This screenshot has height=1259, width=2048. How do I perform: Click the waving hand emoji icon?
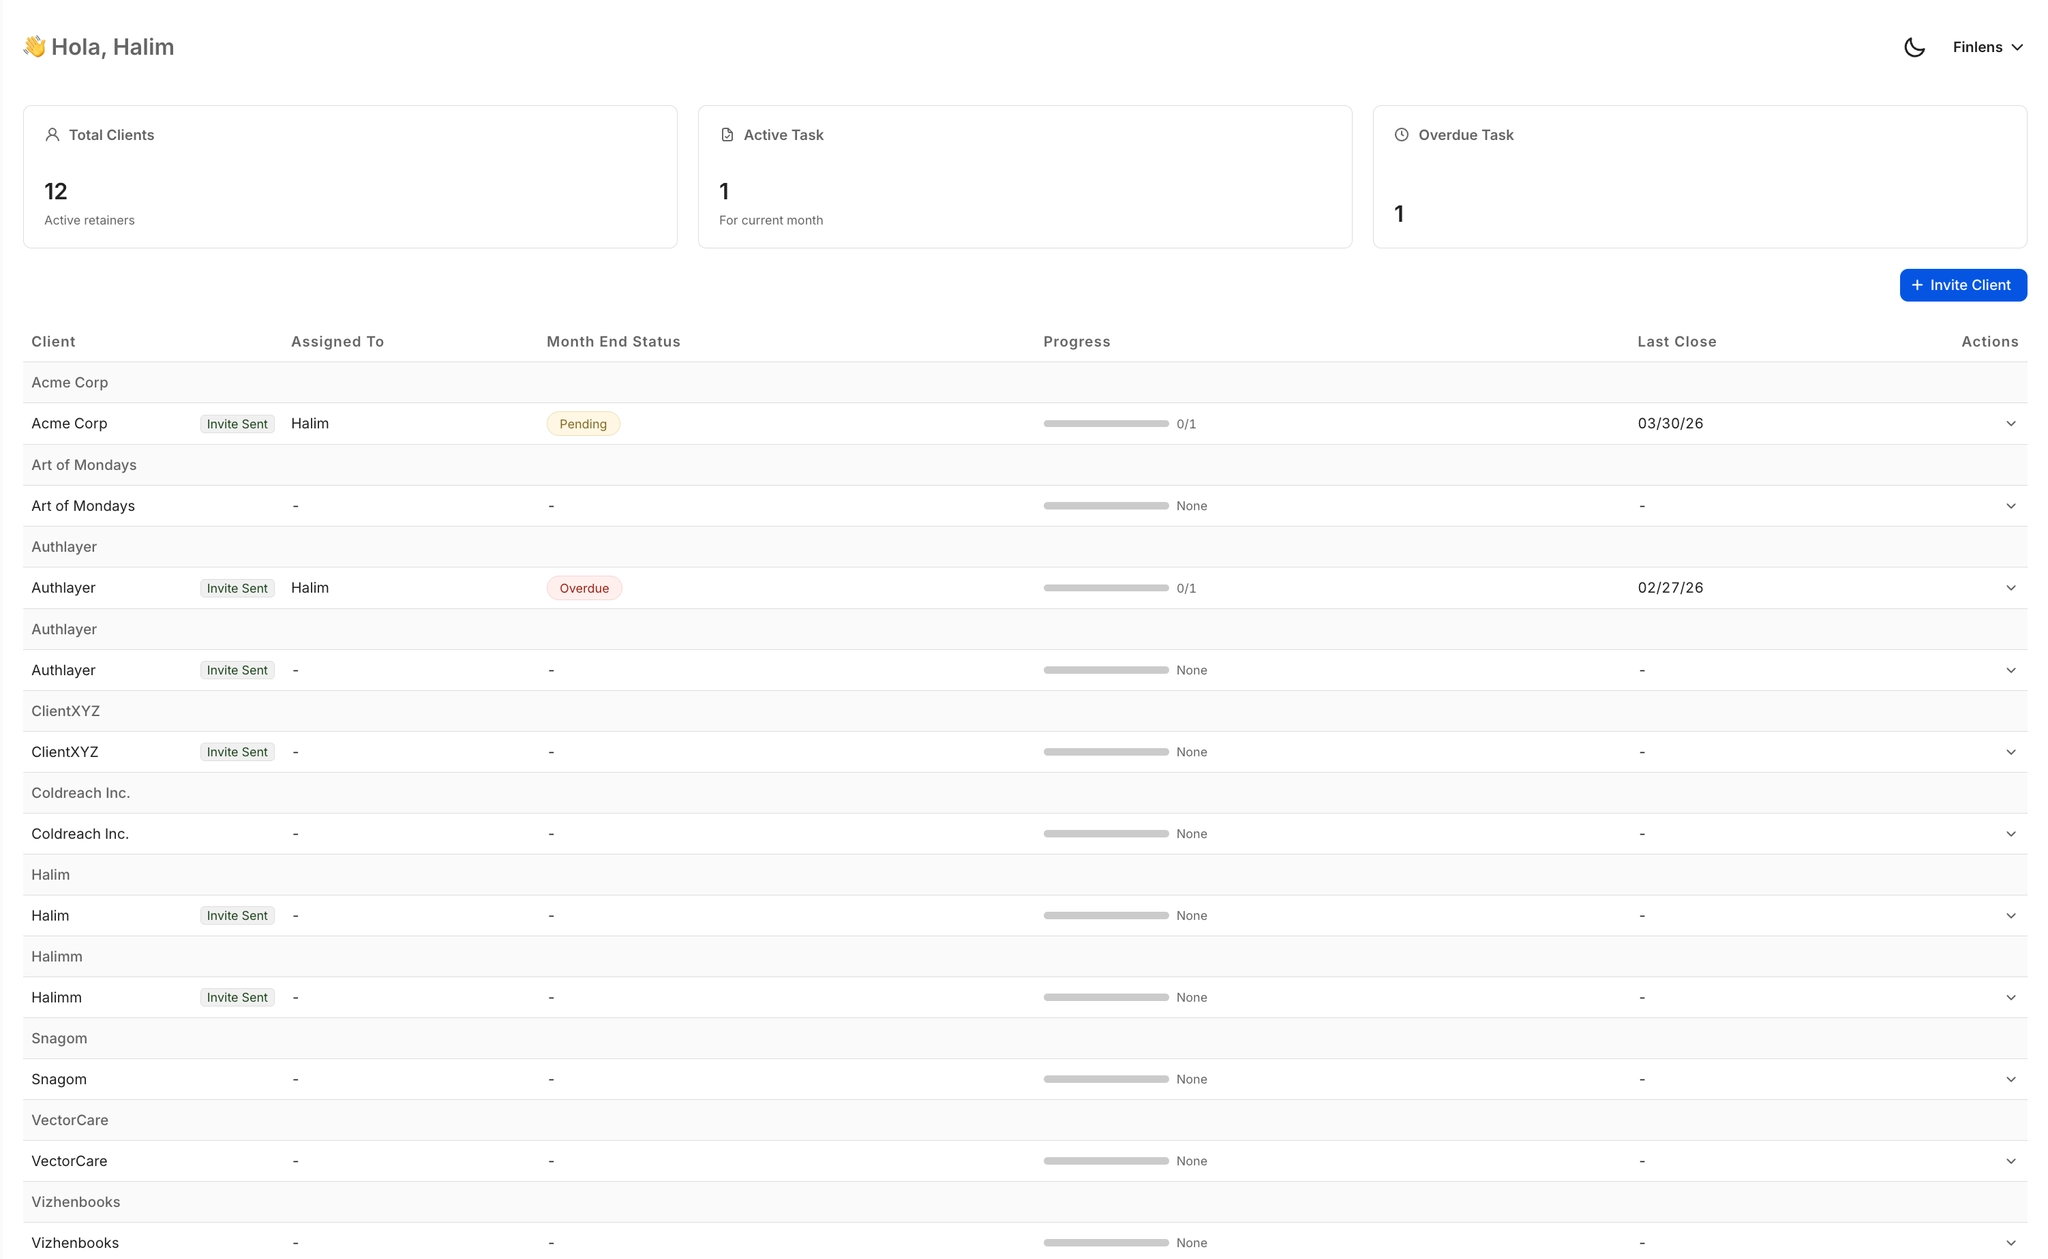[x=34, y=47]
